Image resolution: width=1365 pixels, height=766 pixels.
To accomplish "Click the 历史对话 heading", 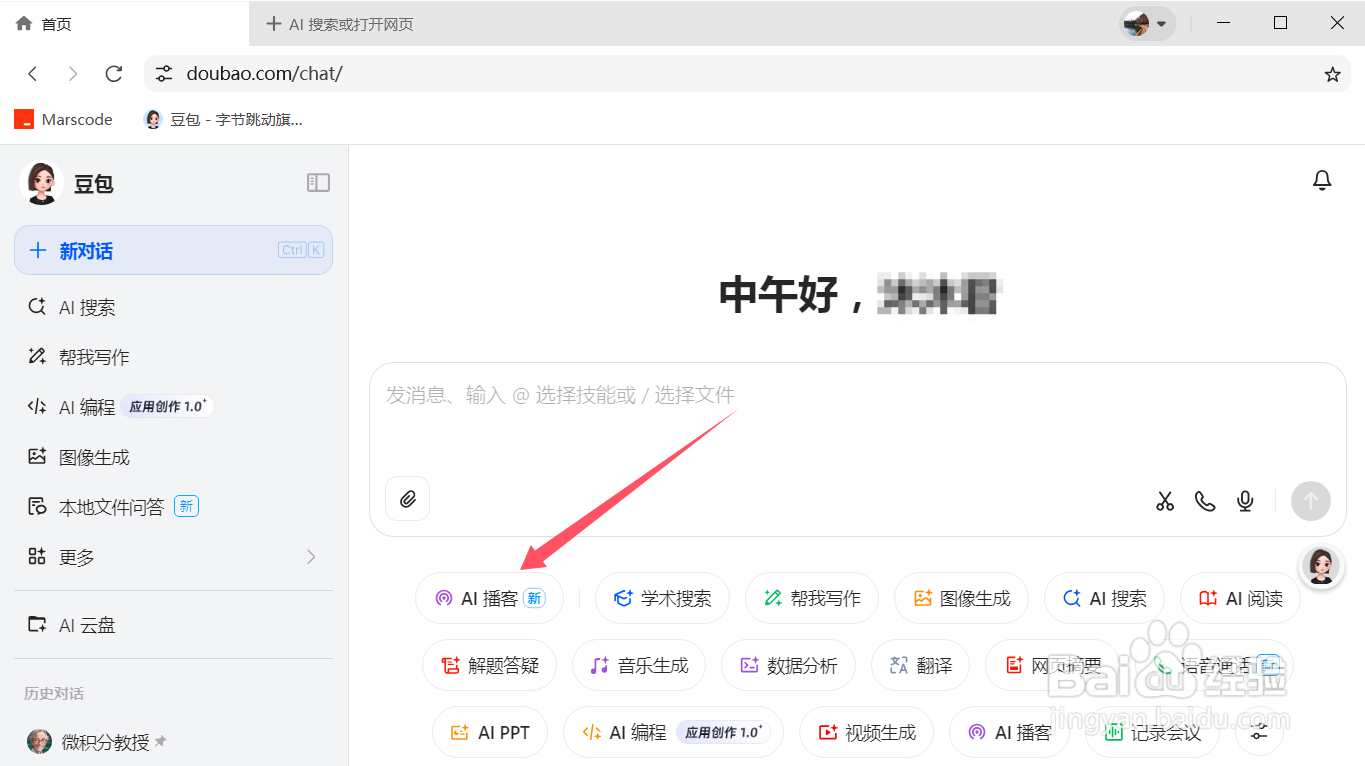I will pos(54,693).
